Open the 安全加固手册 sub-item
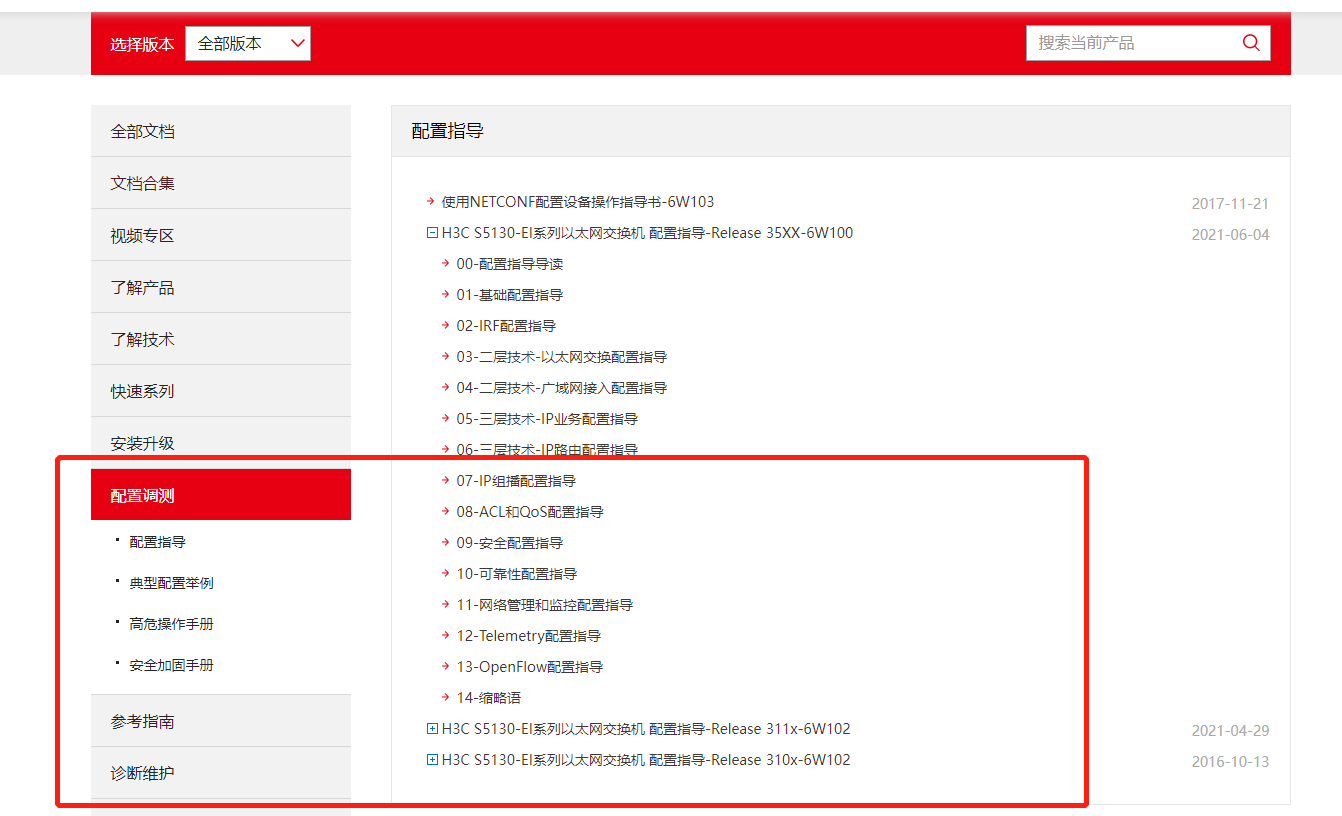Viewport: 1342px width, 816px height. coord(171,665)
